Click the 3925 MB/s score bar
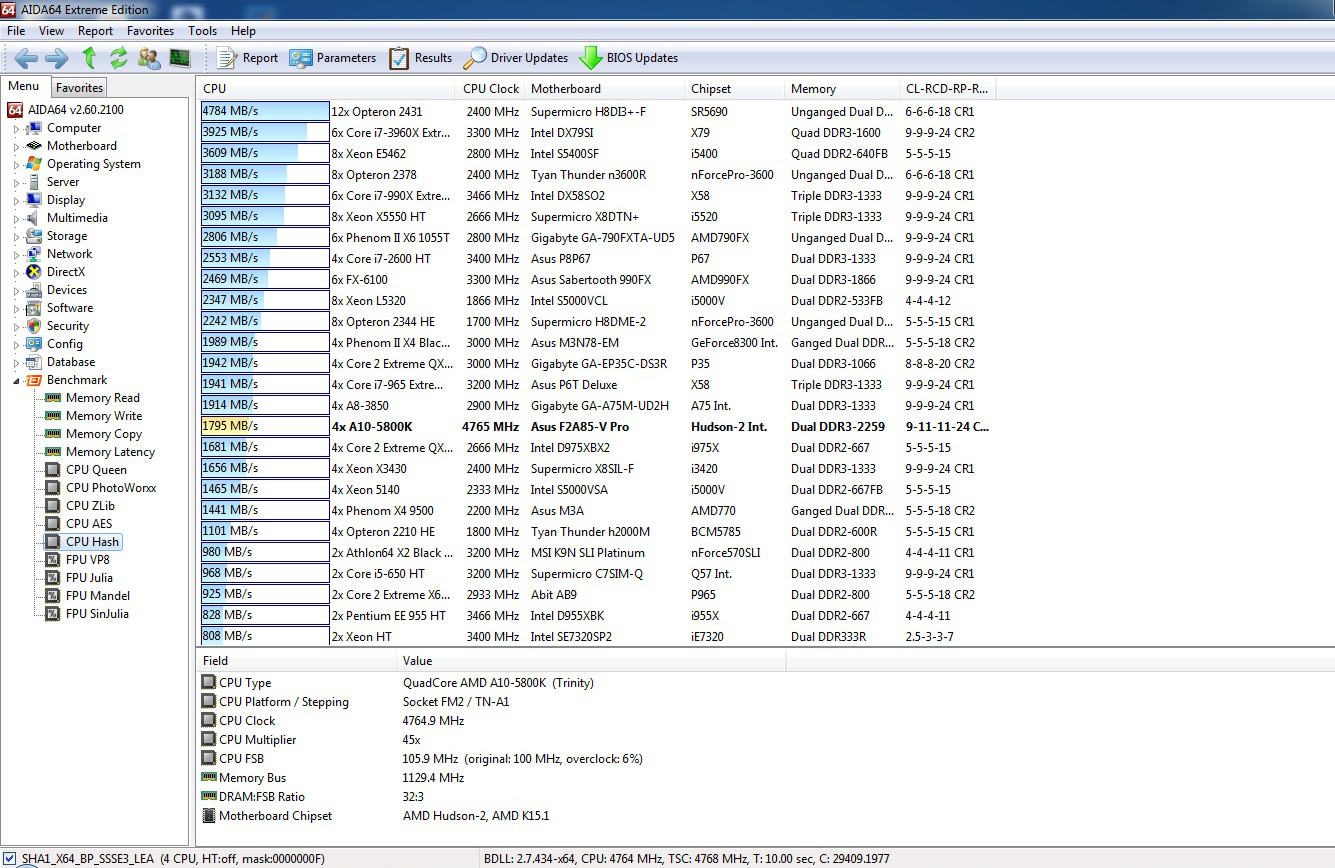Image resolution: width=1335 pixels, height=868 pixels. [264, 133]
